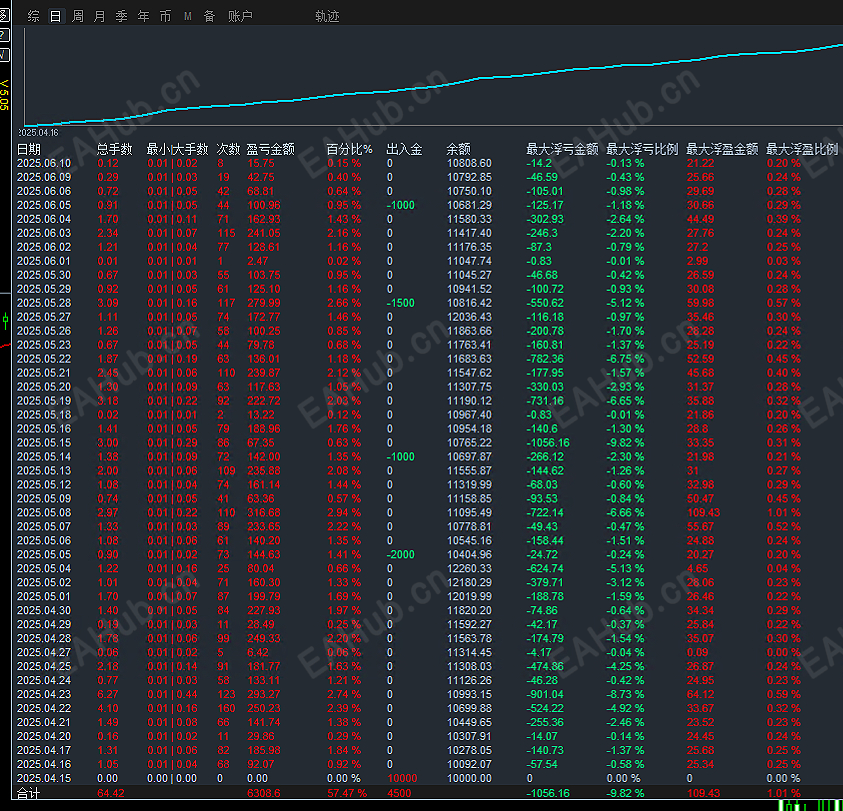This screenshot has height=811, width=843.
Task: Click balance 10808.60 on 2025.06.10
Action: coord(469,163)
